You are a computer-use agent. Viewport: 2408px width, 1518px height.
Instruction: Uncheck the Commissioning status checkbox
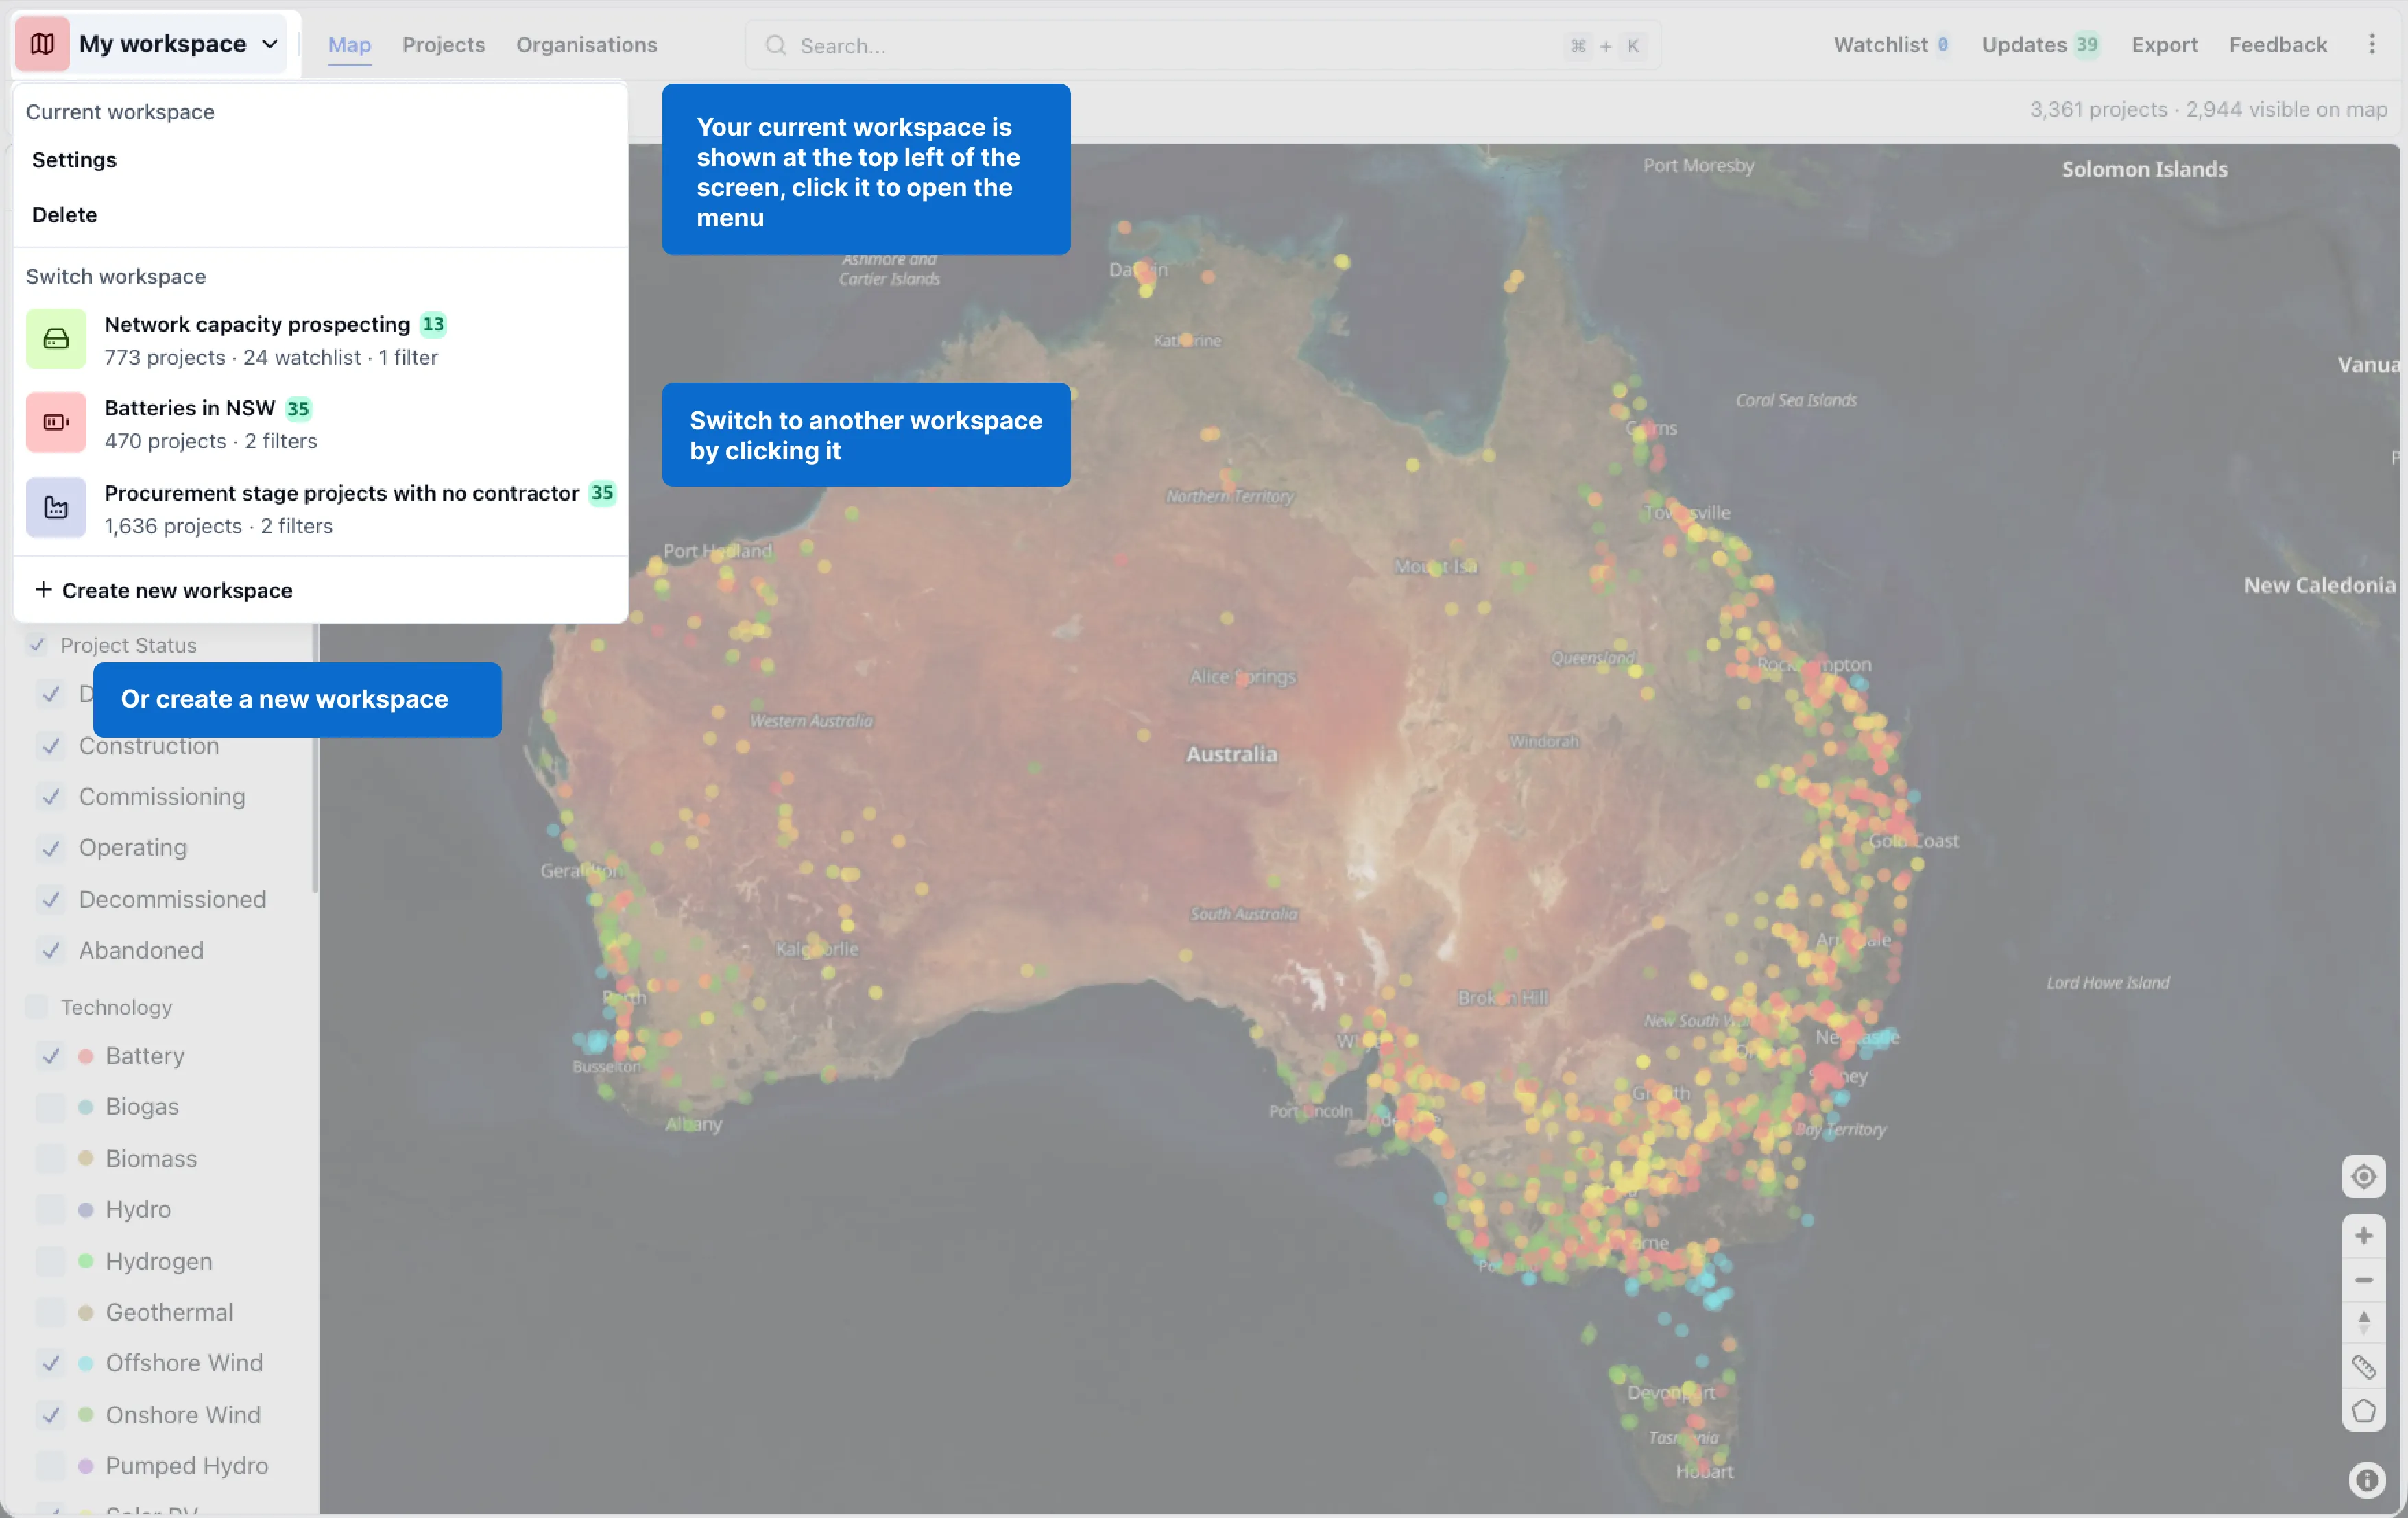click(x=50, y=797)
